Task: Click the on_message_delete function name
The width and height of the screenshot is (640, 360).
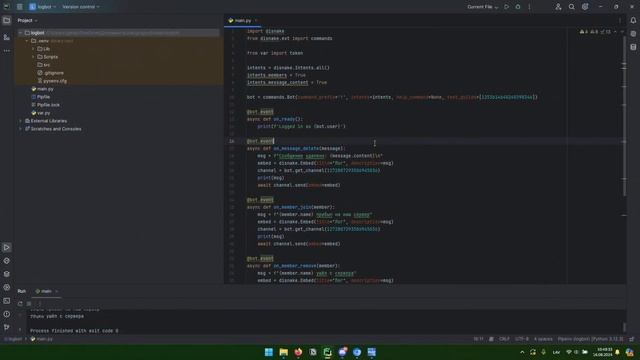Action: [x=296, y=149]
